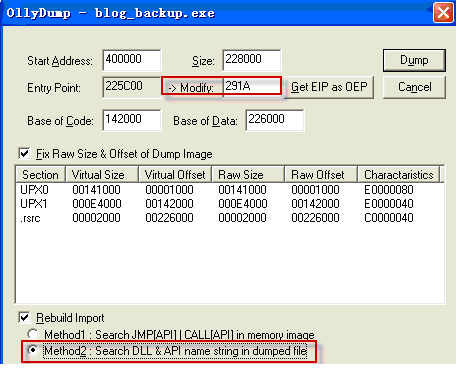Click the Raw Offset column header
Screen dimensions: 457x369
(x=321, y=175)
